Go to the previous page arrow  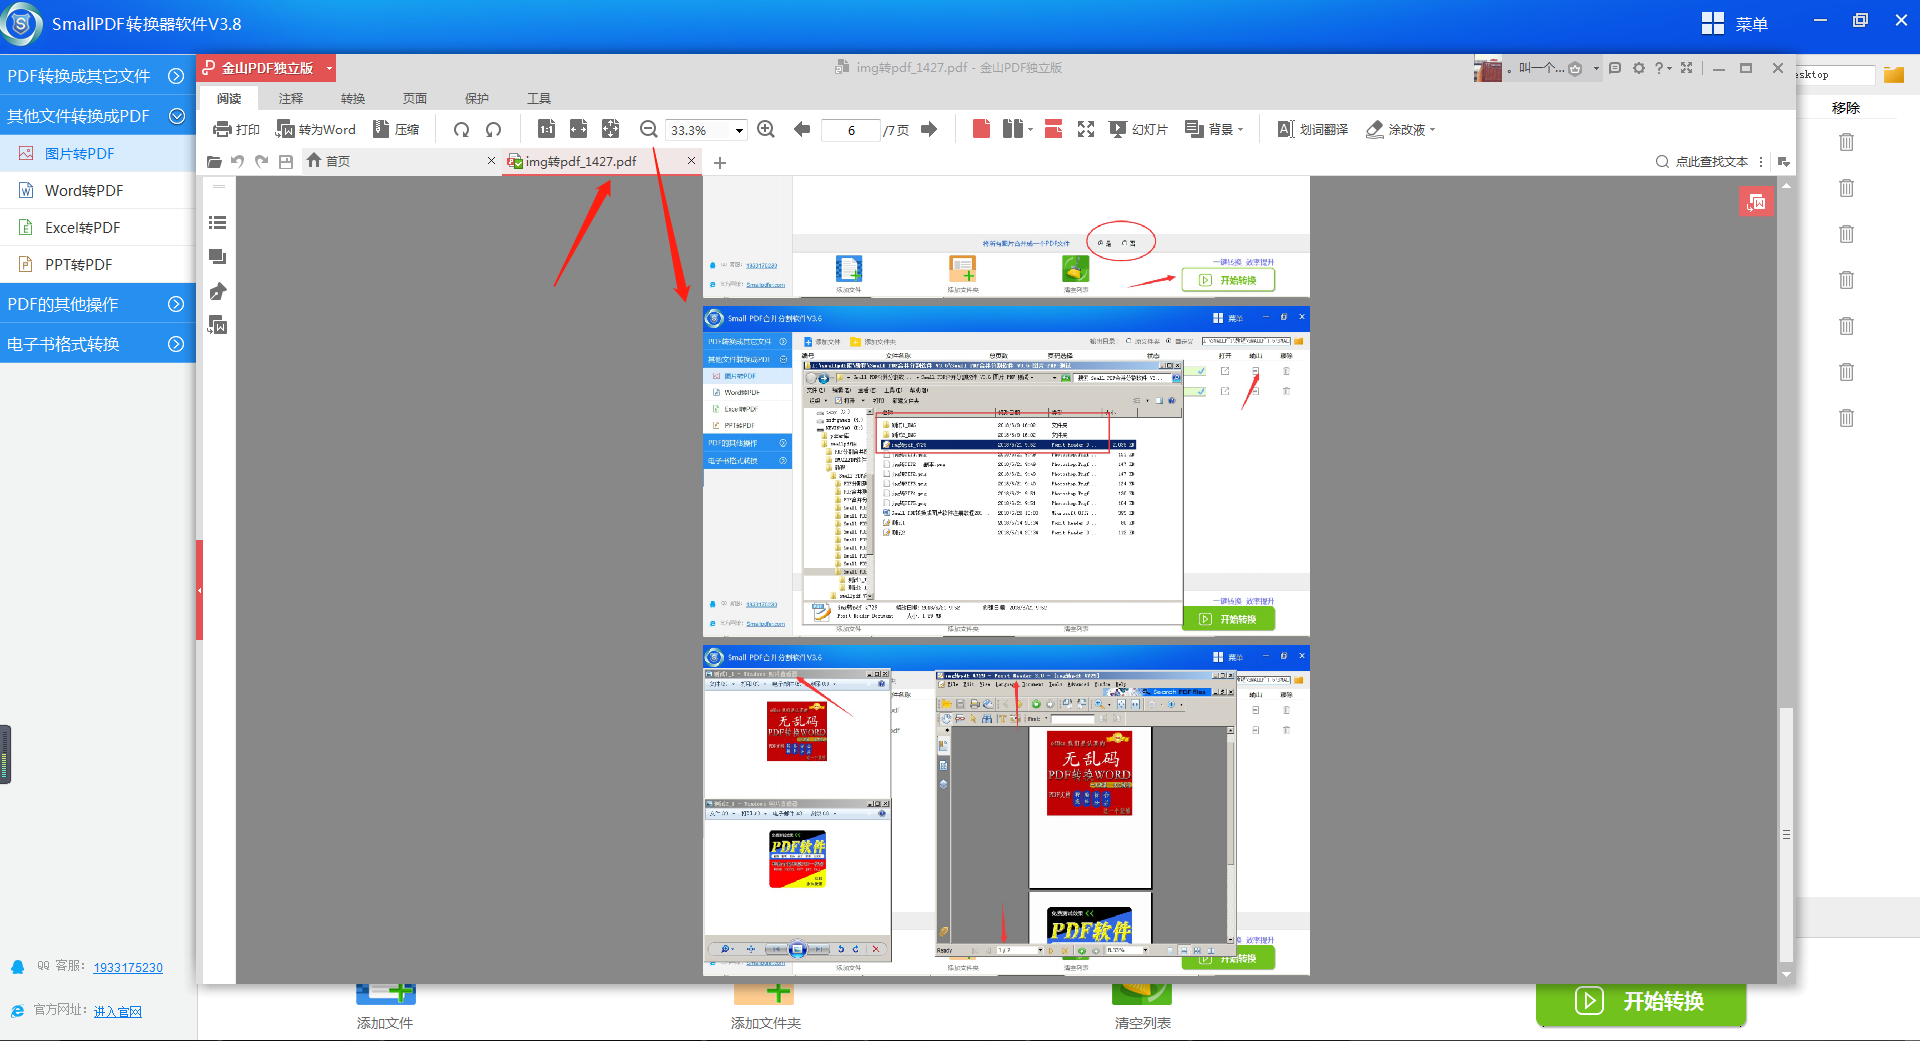[x=802, y=129]
